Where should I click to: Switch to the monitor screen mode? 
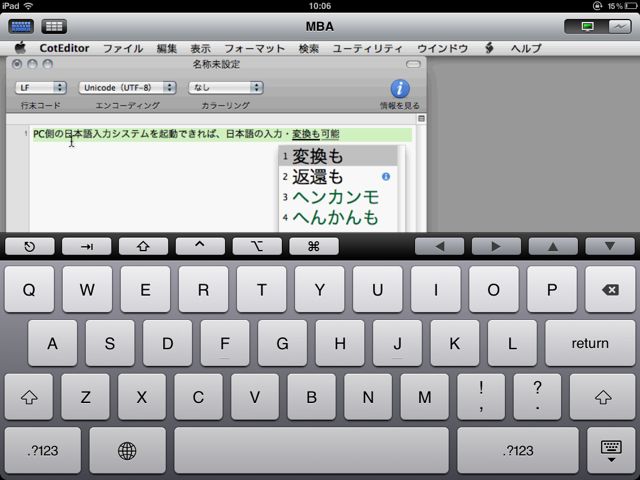(x=587, y=27)
